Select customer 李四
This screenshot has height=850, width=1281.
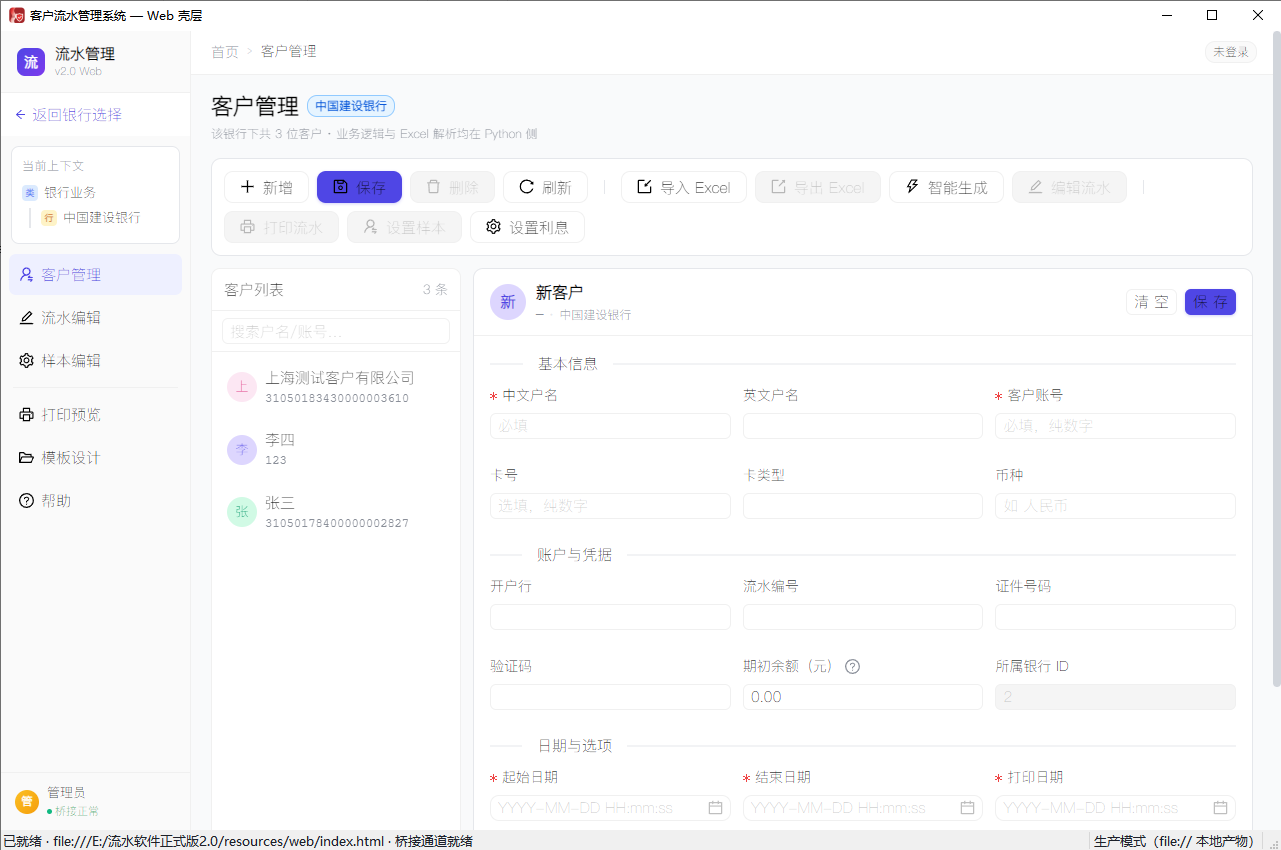(336, 449)
